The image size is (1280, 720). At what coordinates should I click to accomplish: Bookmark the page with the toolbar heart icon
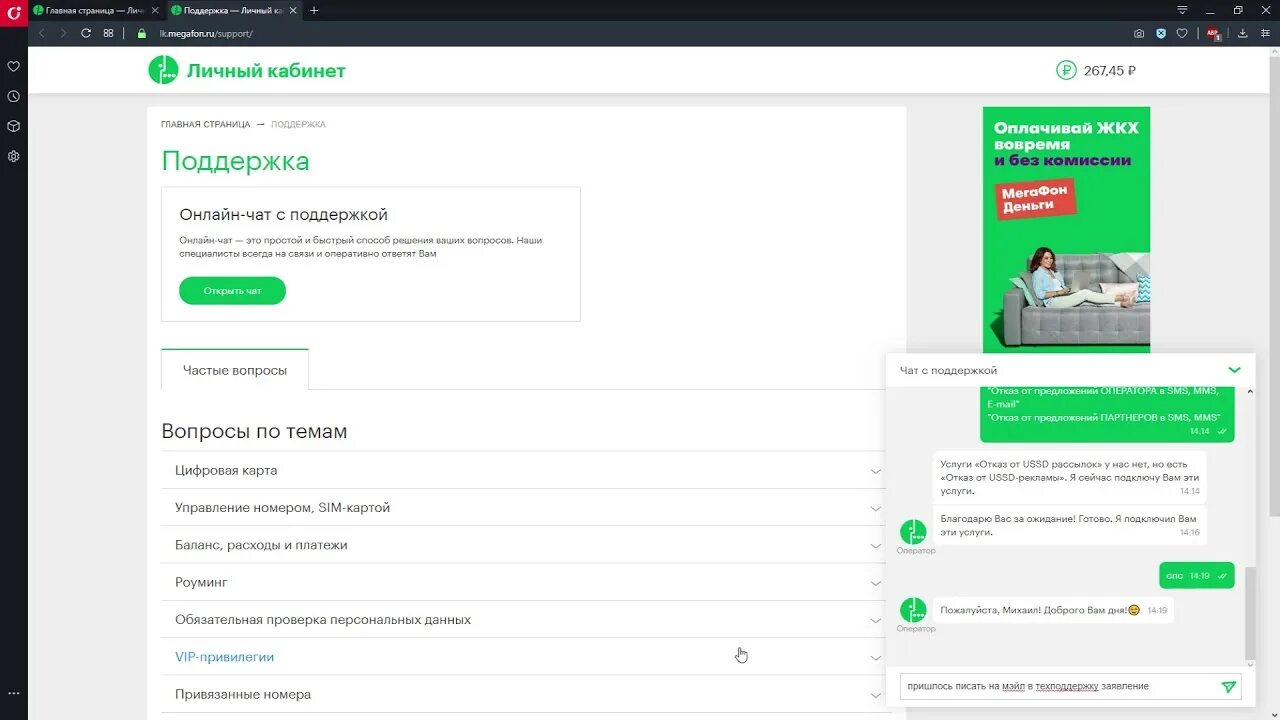point(1181,33)
